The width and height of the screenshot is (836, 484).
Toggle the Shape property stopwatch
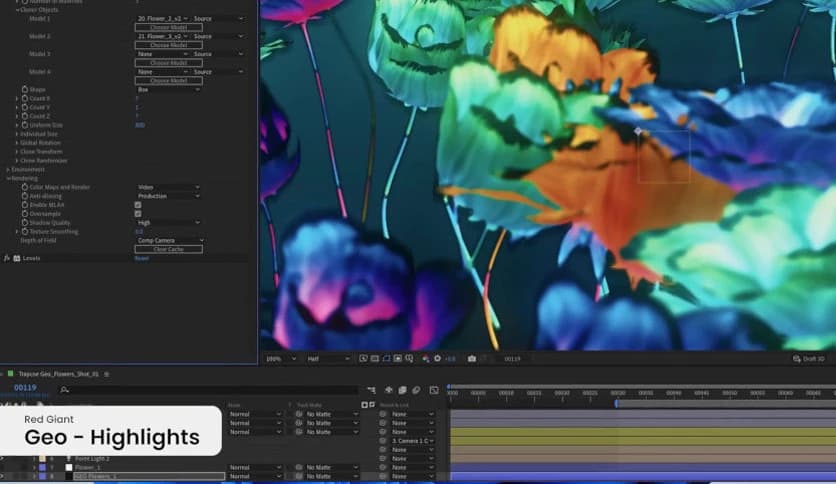coord(24,89)
